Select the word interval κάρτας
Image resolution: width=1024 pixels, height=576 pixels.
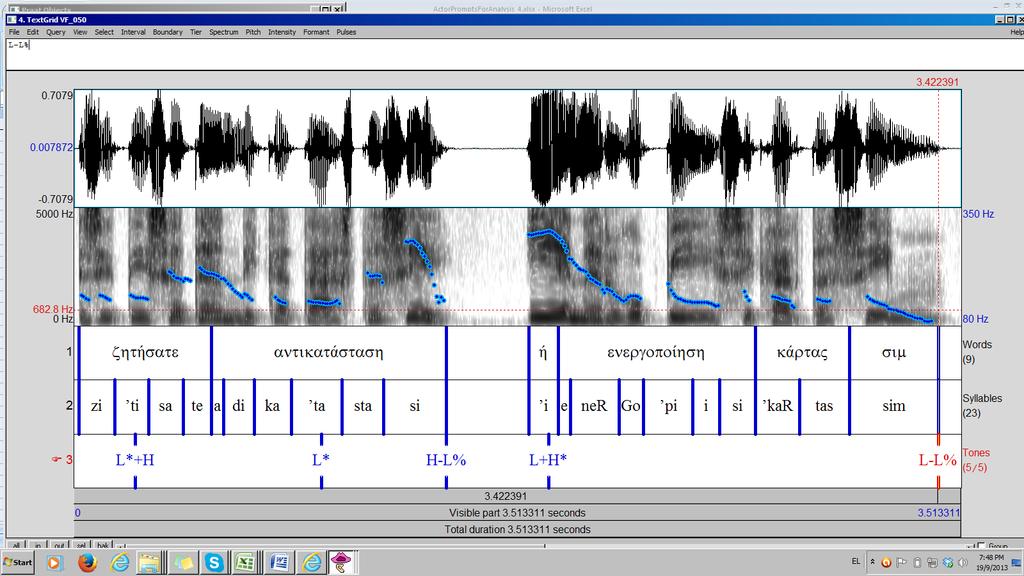pos(802,353)
